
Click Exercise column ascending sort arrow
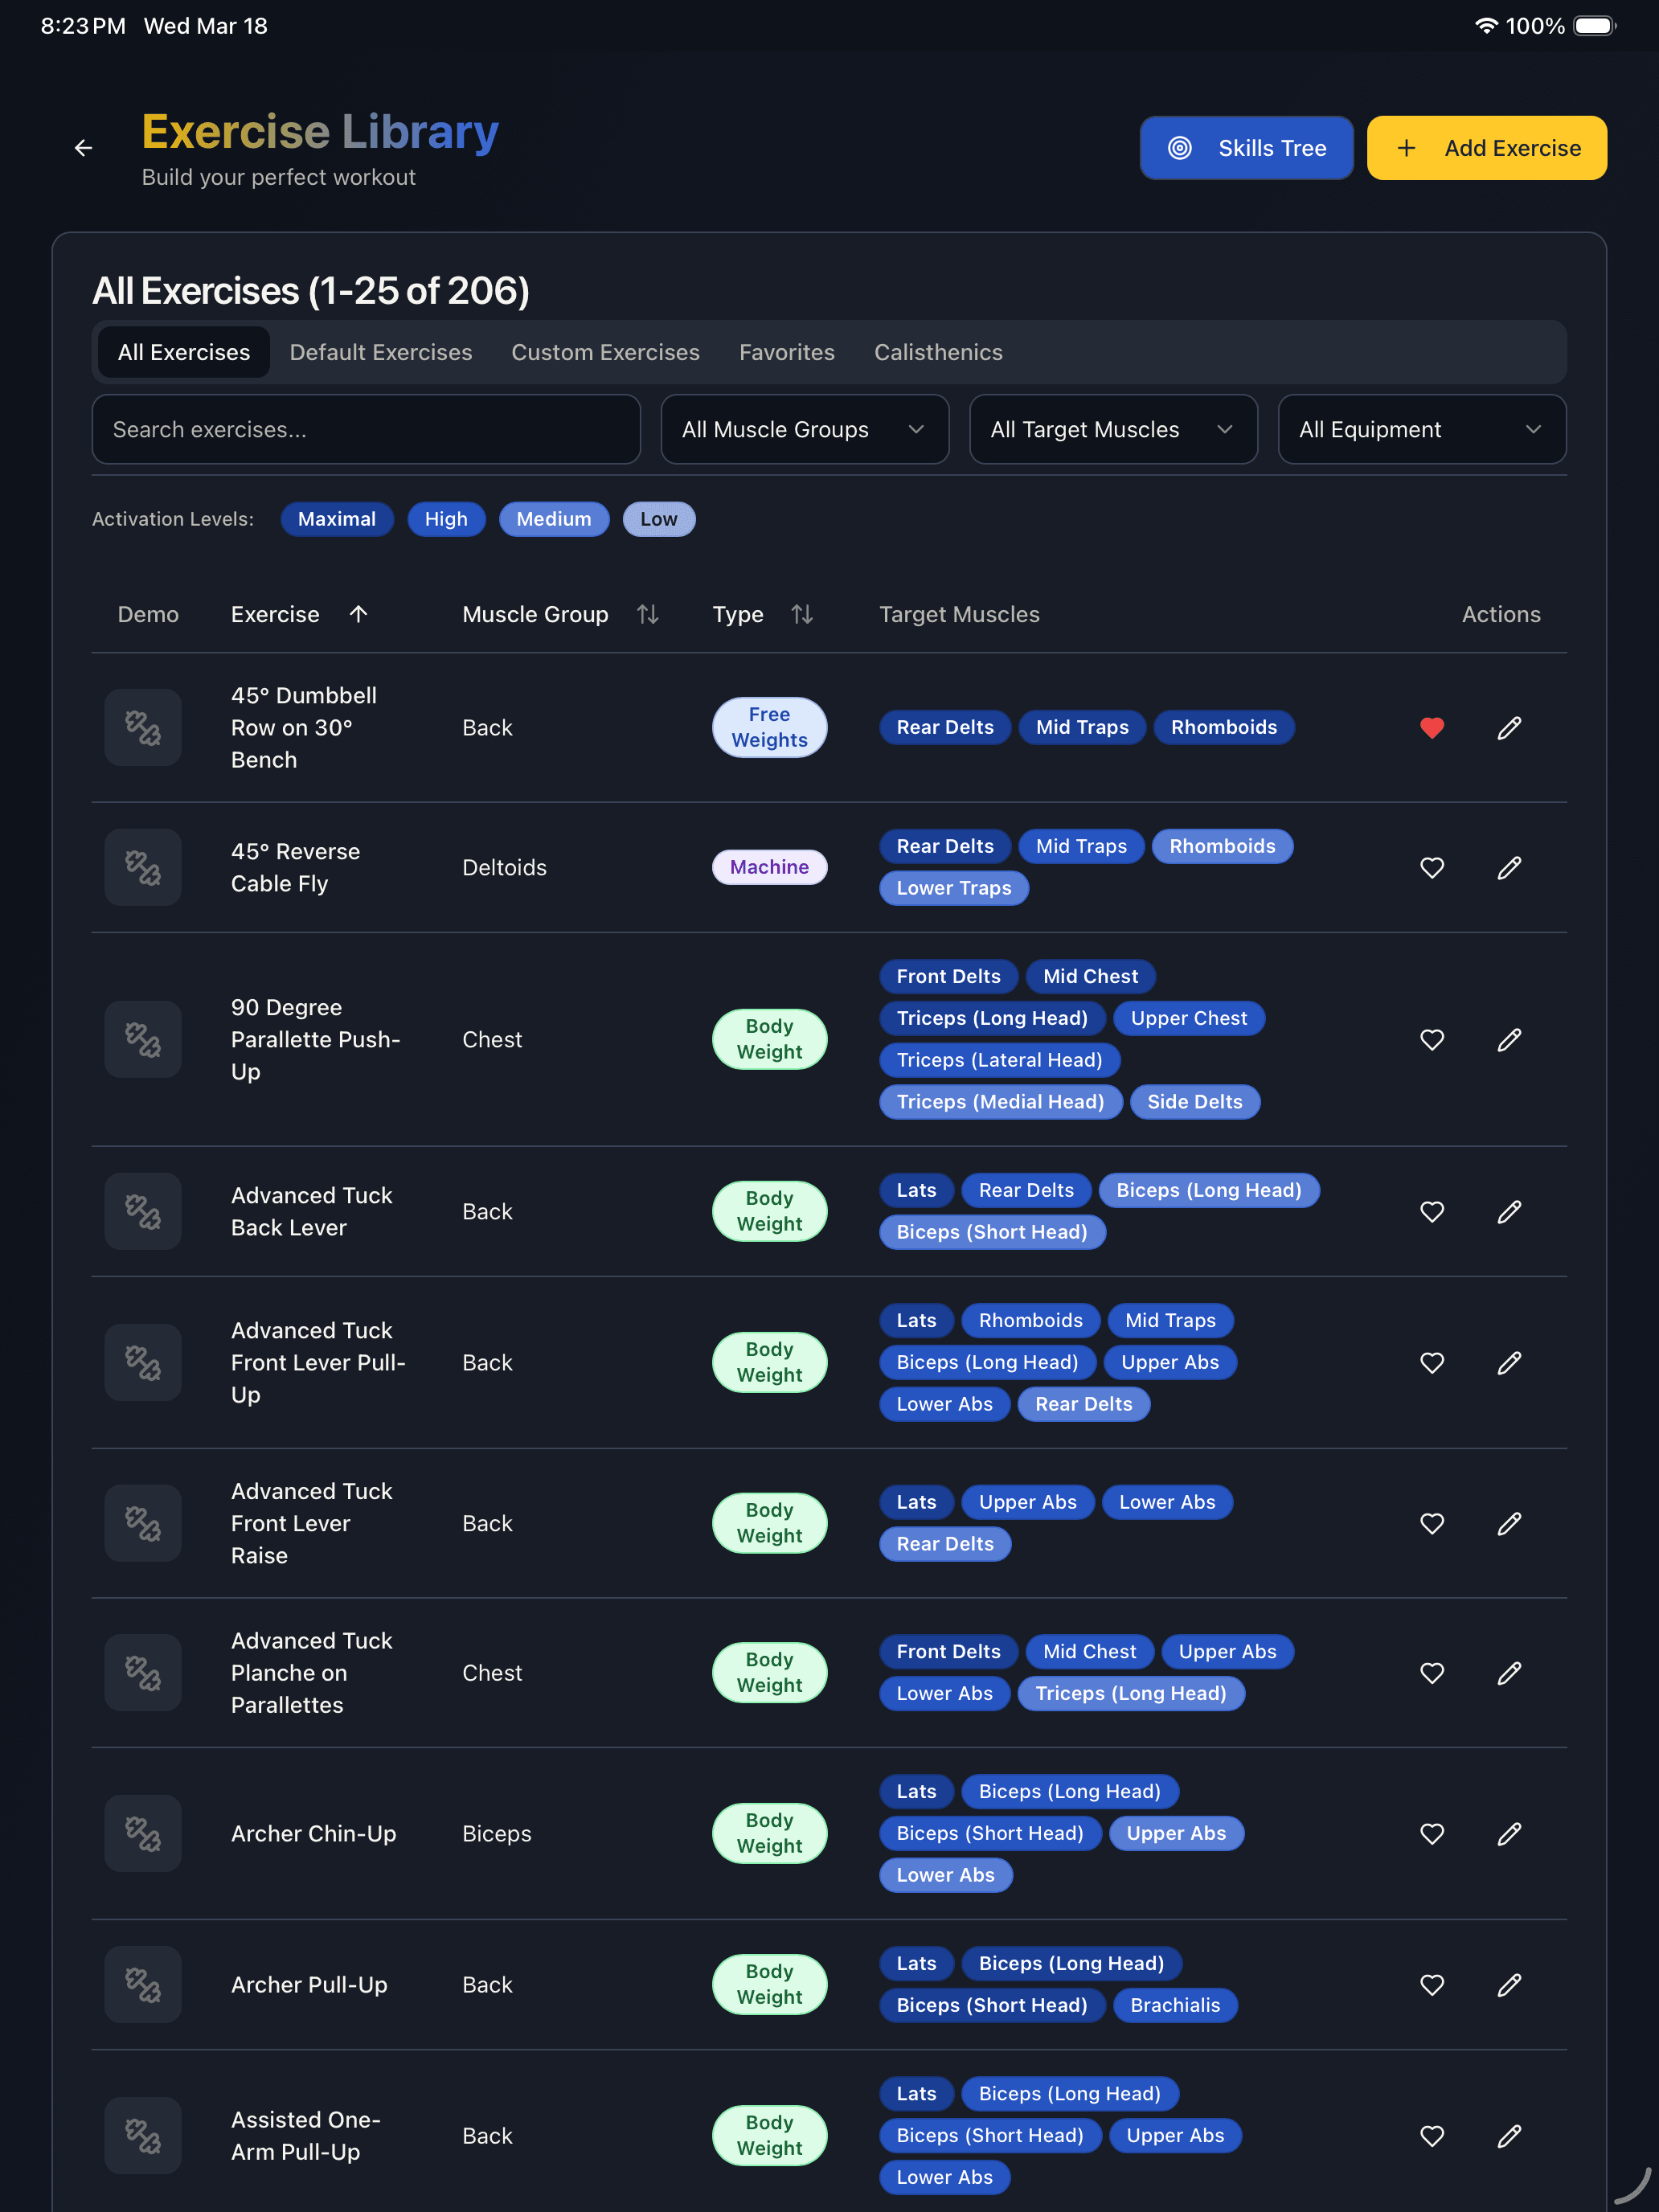[358, 614]
